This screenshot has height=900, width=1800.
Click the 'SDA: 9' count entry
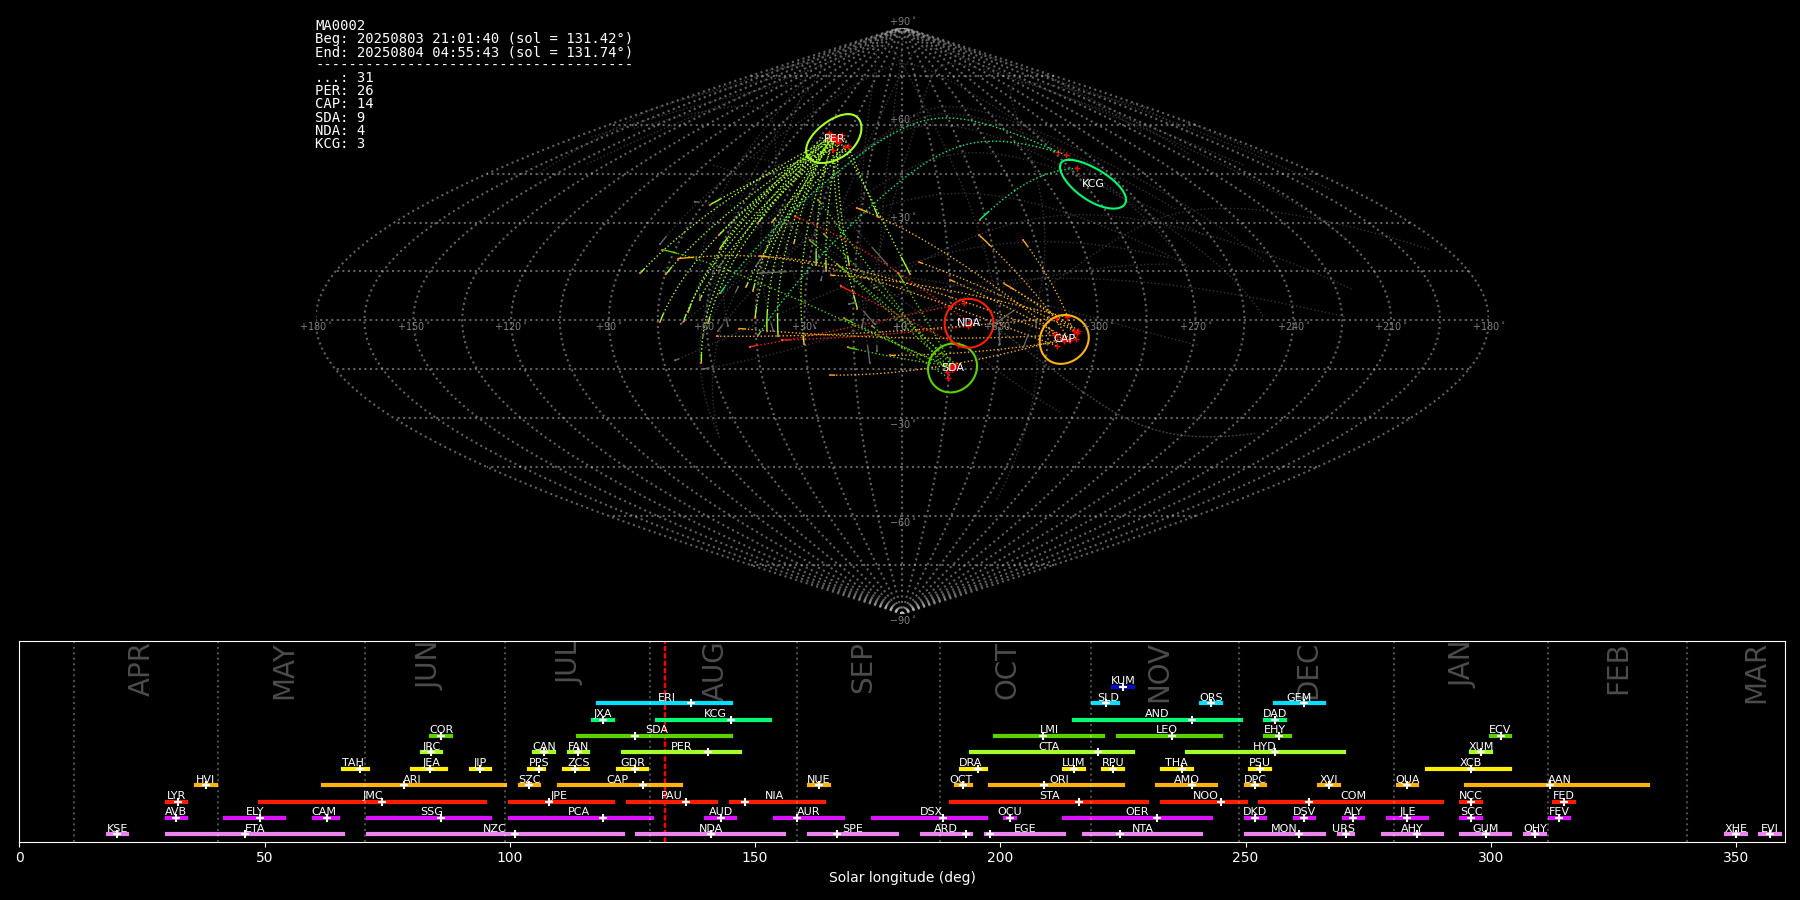(x=340, y=118)
